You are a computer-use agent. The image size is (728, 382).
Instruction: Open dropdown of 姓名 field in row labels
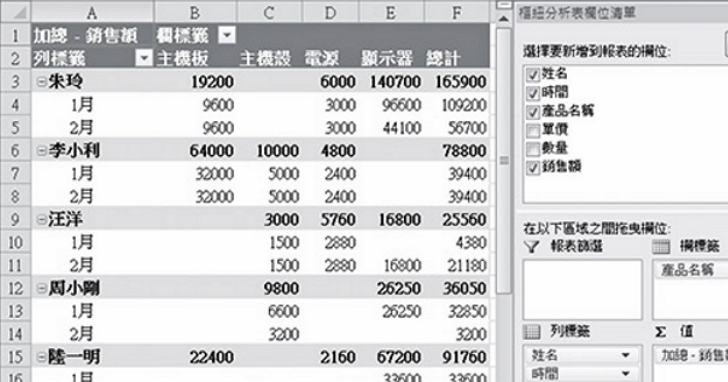click(x=625, y=355)
